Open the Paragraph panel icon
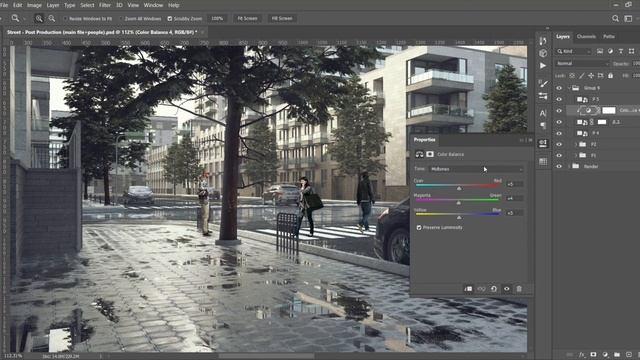This screenshot has width=640, height=360. pyautogui.click(x=543, y=125)
